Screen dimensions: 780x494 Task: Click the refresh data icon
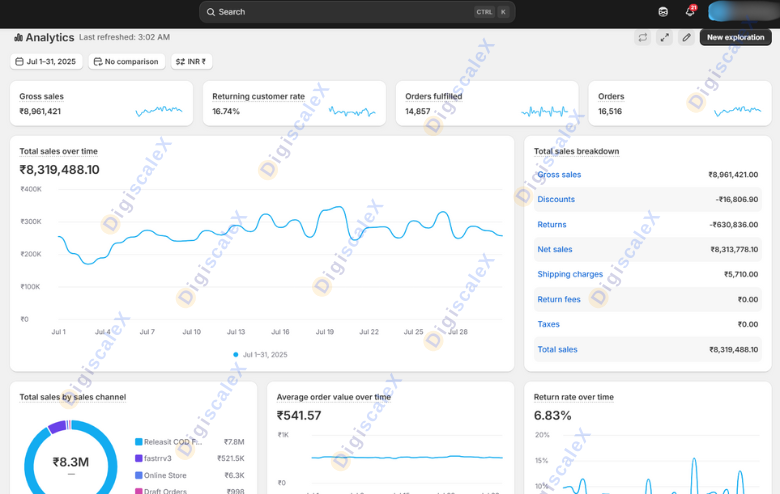click(x=642, y=37)
